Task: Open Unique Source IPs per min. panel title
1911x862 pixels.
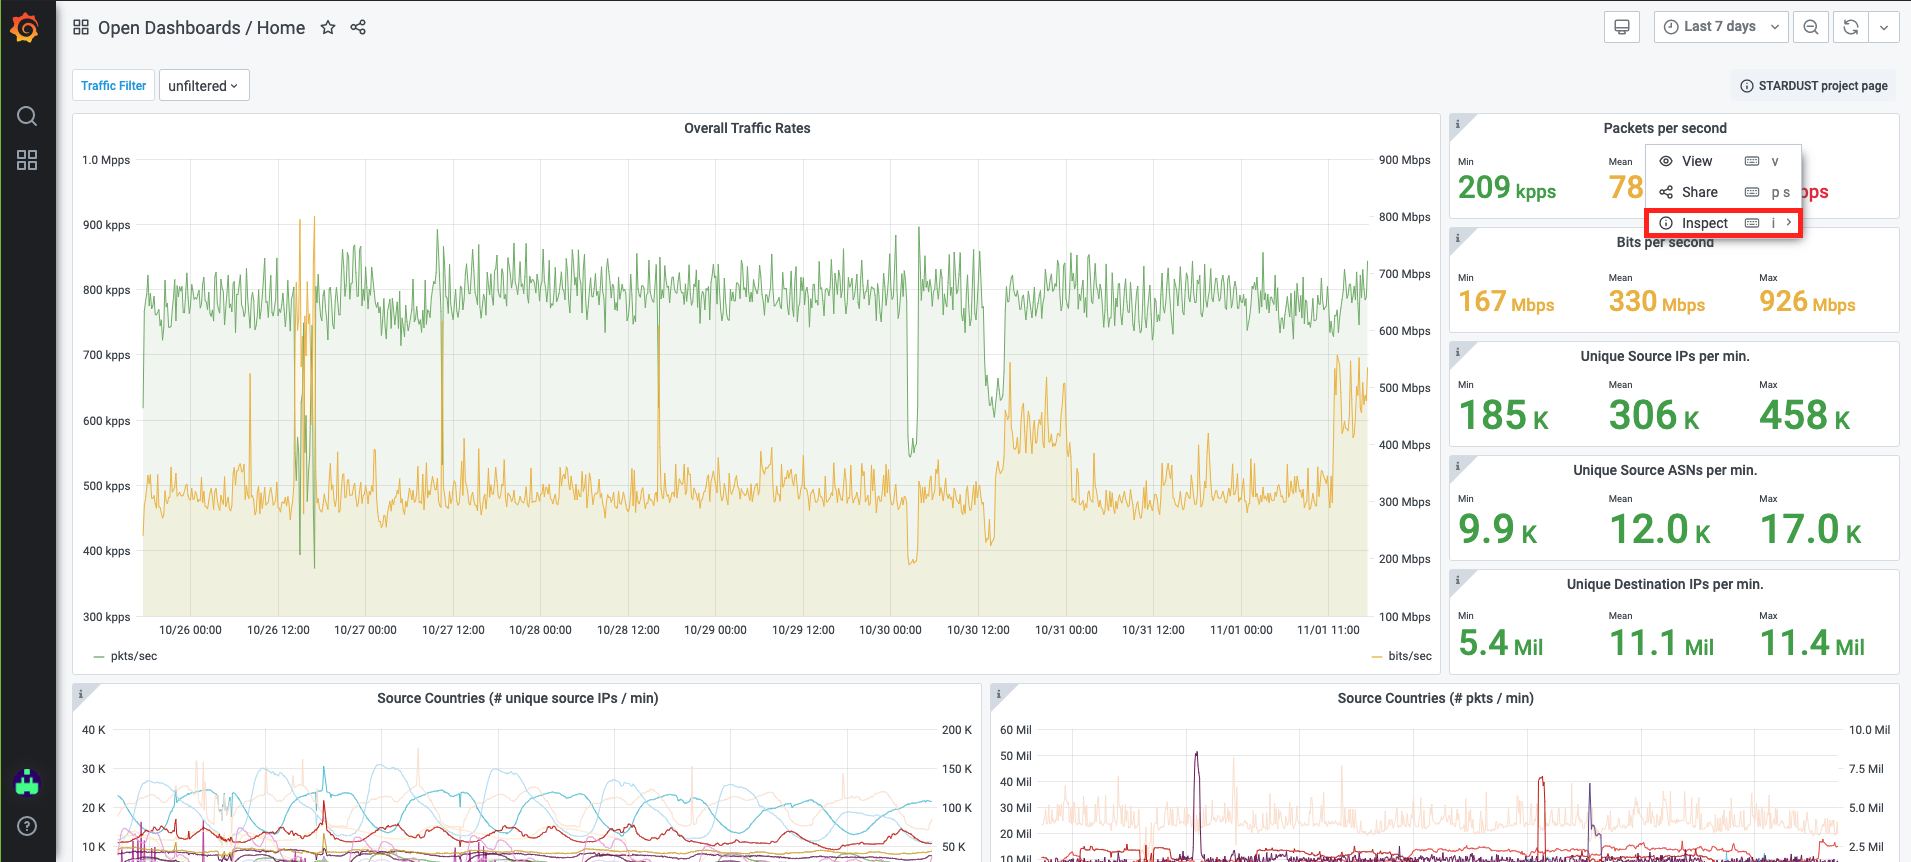Action: pyautogui.click(x=1665, y=356)
